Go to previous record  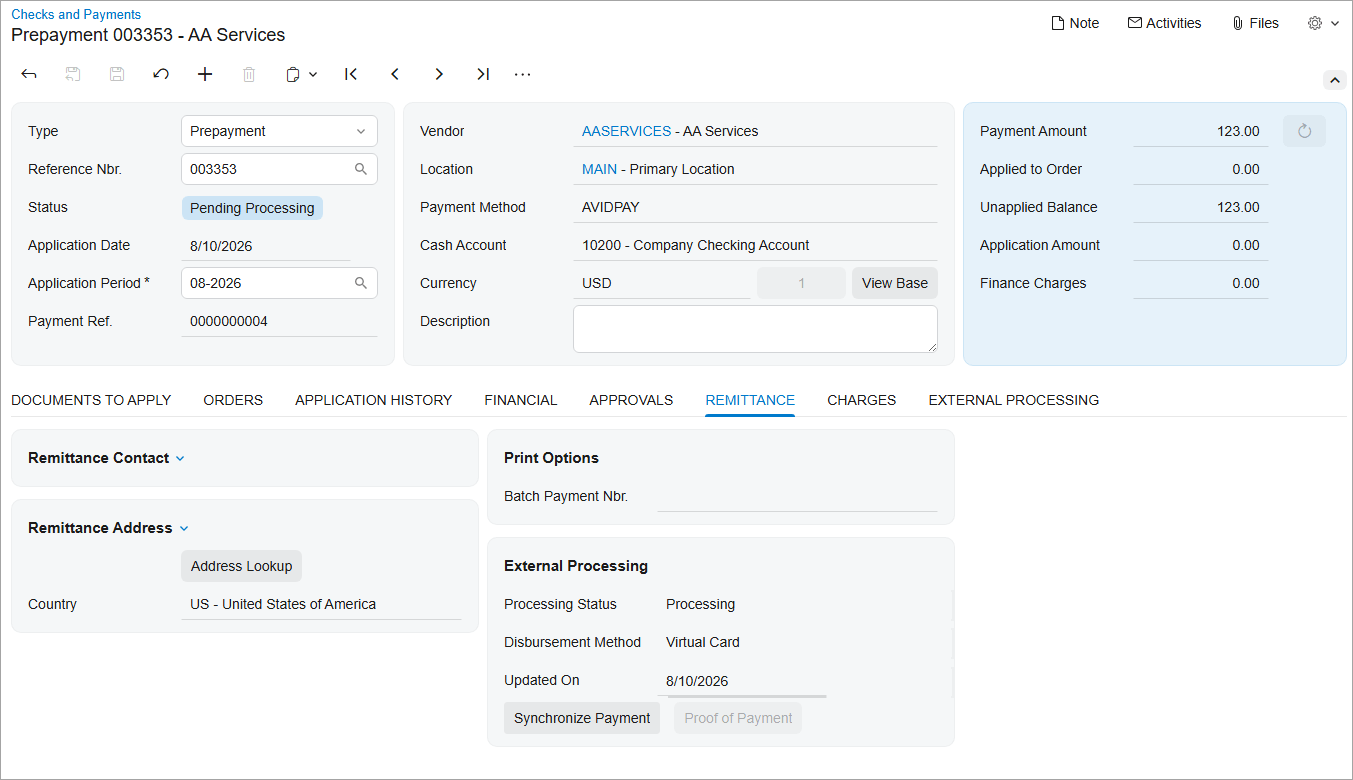tap(395, 74)
